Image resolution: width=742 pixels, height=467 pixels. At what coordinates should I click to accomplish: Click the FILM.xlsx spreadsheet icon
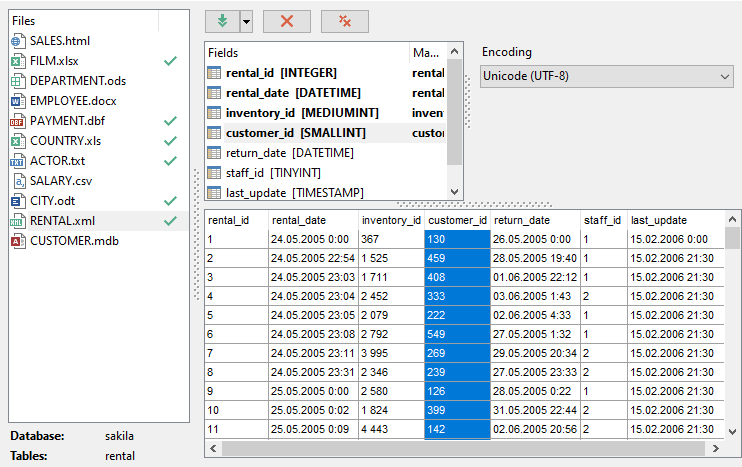pyautogui.click(x=17, y=61)
